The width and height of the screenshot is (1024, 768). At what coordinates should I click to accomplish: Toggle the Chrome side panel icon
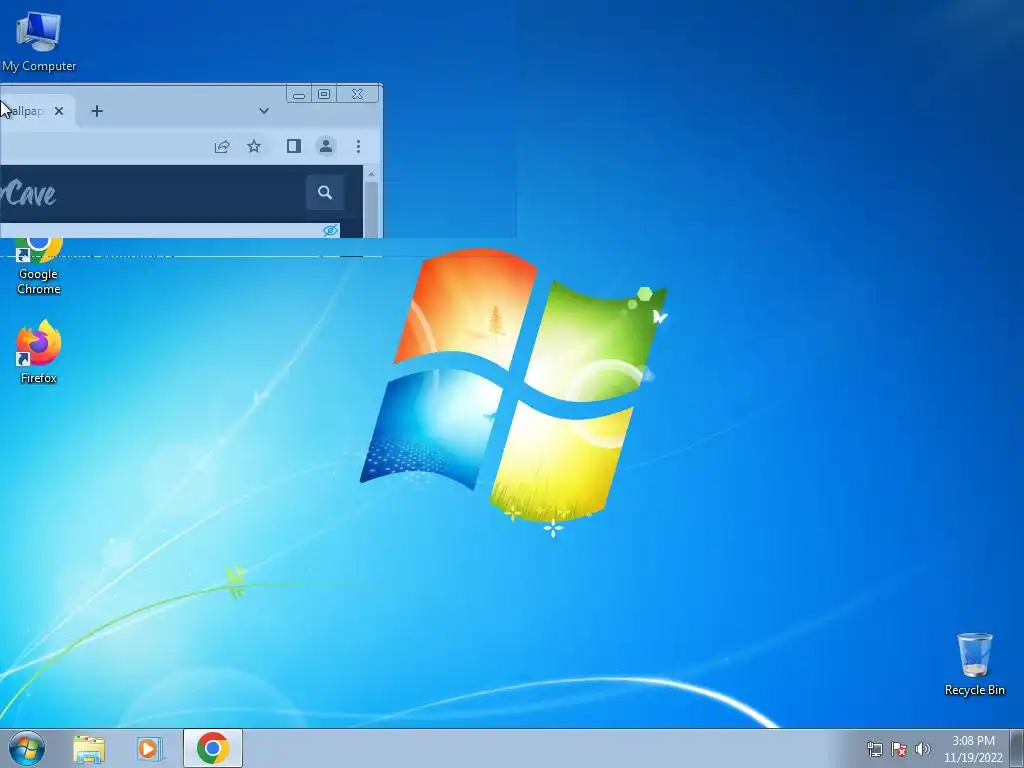[x=294, y=146]
